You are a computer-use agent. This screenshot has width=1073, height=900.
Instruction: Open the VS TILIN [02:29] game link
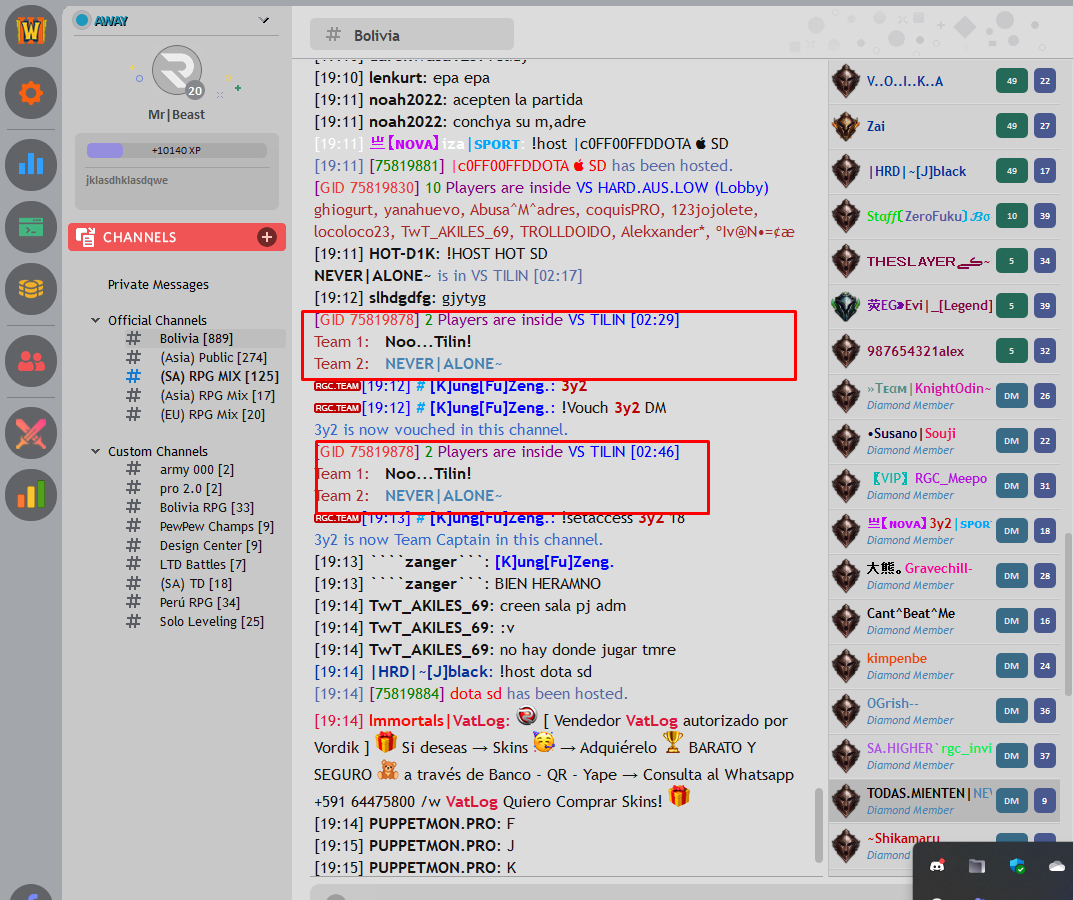tap(623, 320)
